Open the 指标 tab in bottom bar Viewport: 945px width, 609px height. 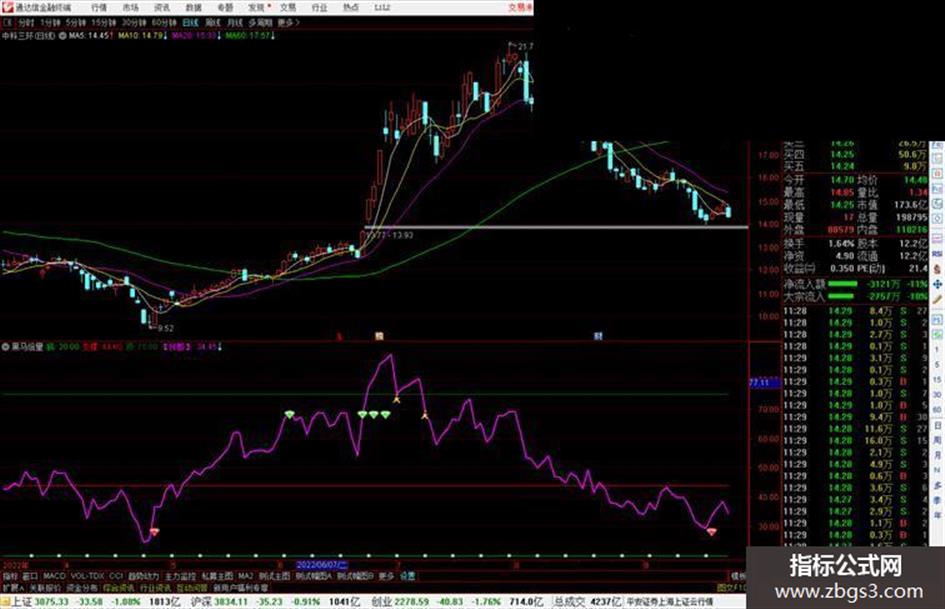pos(10,576)
